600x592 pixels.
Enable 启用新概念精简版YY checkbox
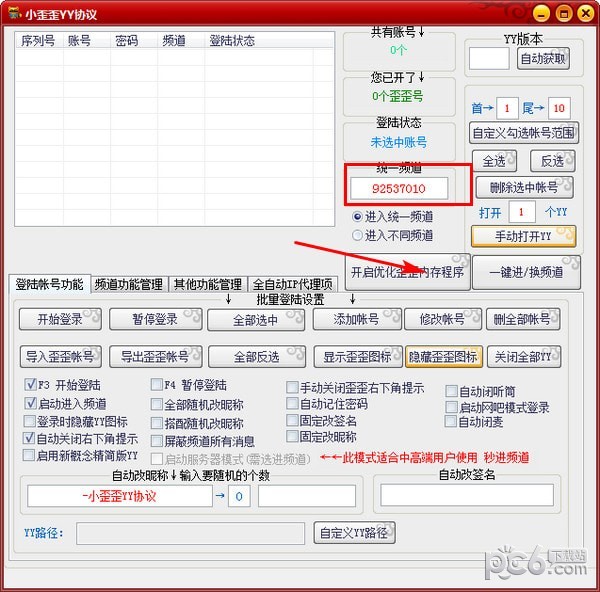[81, 455]
